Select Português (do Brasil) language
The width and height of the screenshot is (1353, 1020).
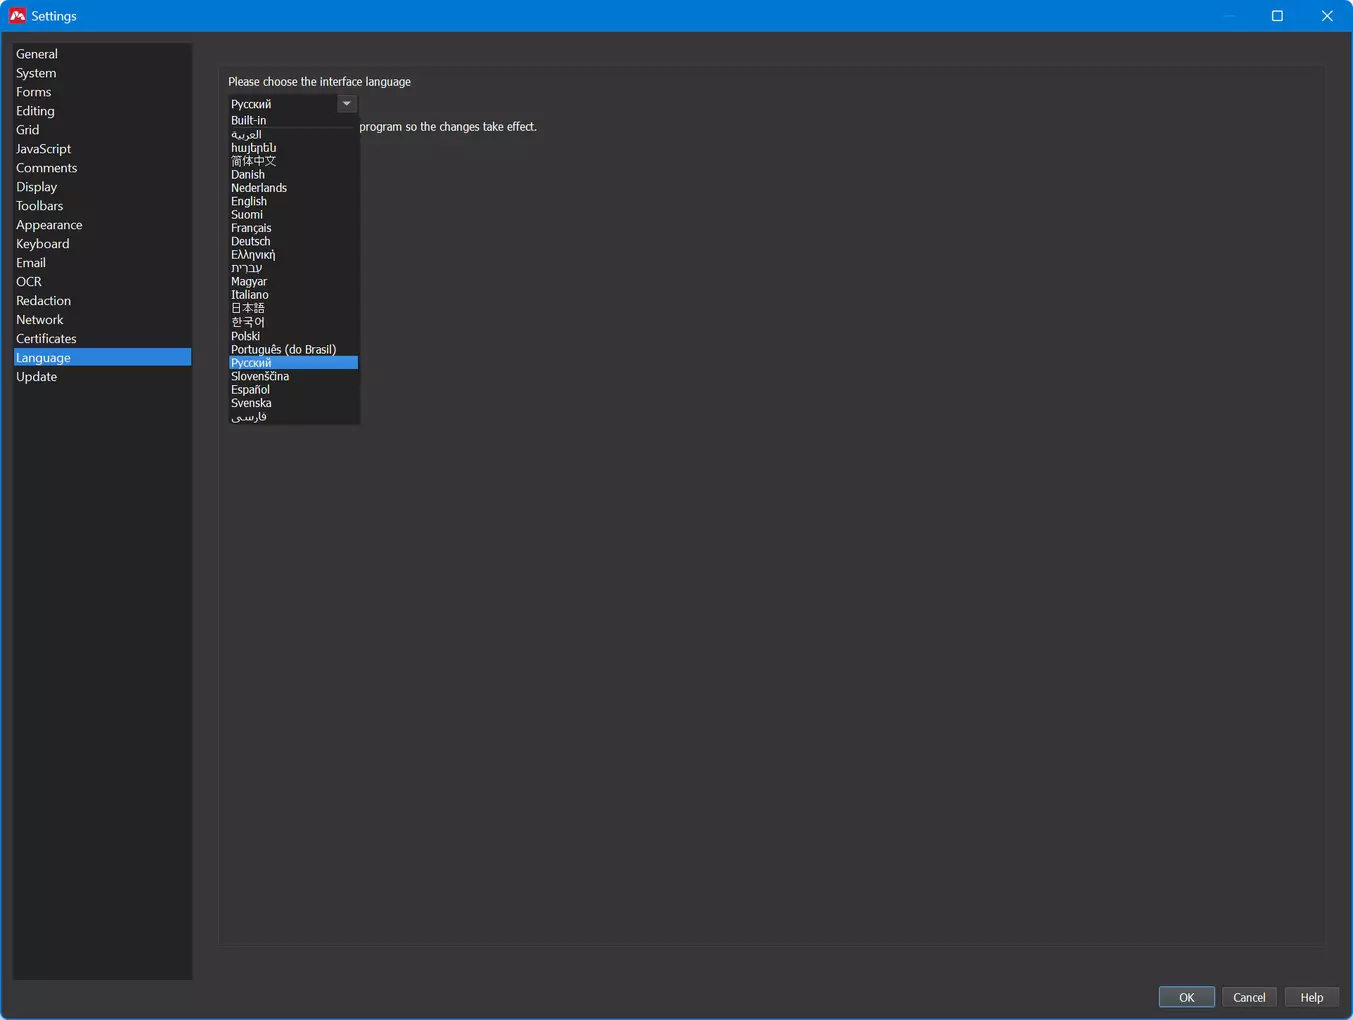283,349
